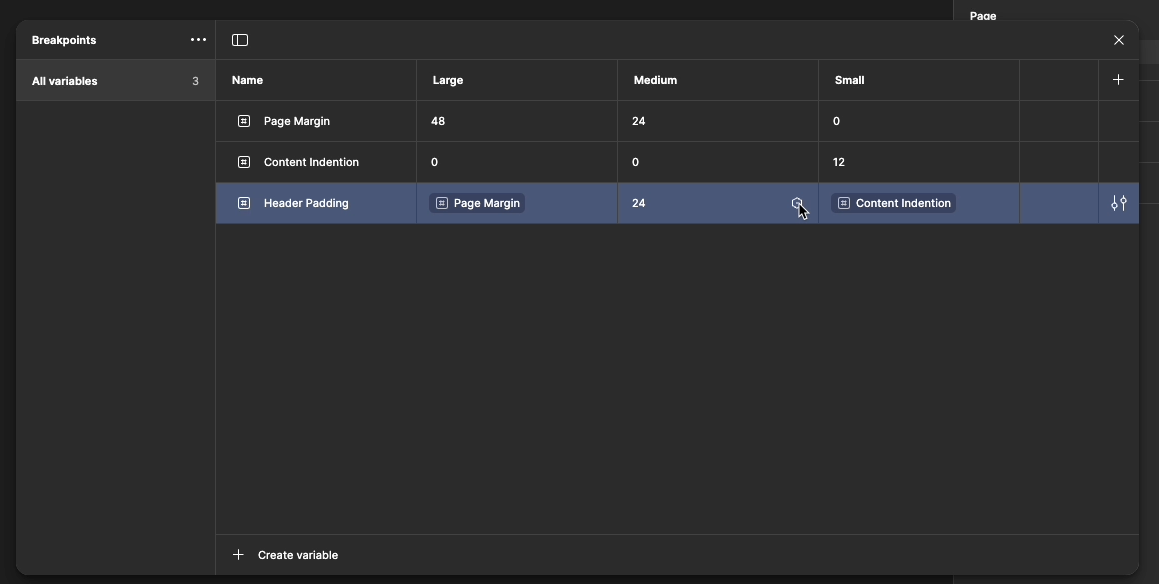Open the Breakpoints collection options menu

tap(198, 40)
